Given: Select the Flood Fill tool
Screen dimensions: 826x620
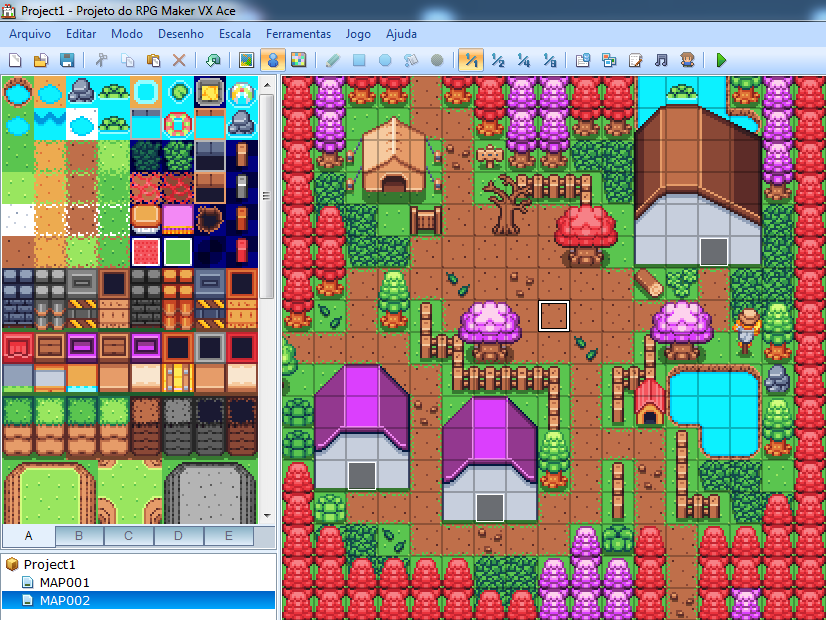Looking at the screenshot, I should 411,60.
